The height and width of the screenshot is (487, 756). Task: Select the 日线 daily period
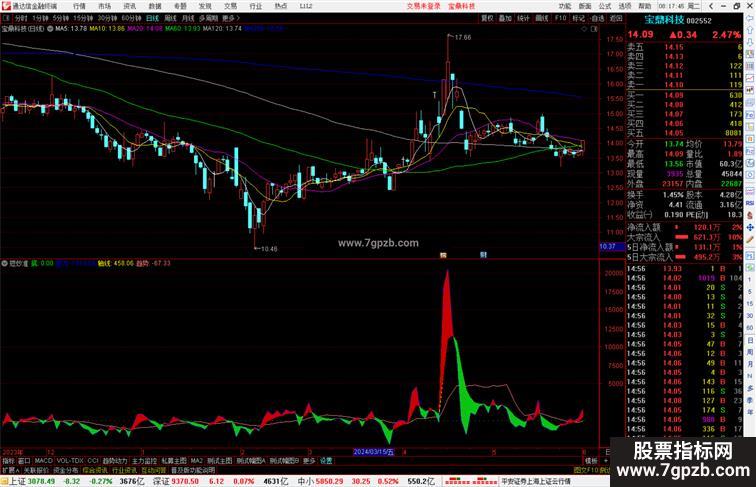click(152, 18)
